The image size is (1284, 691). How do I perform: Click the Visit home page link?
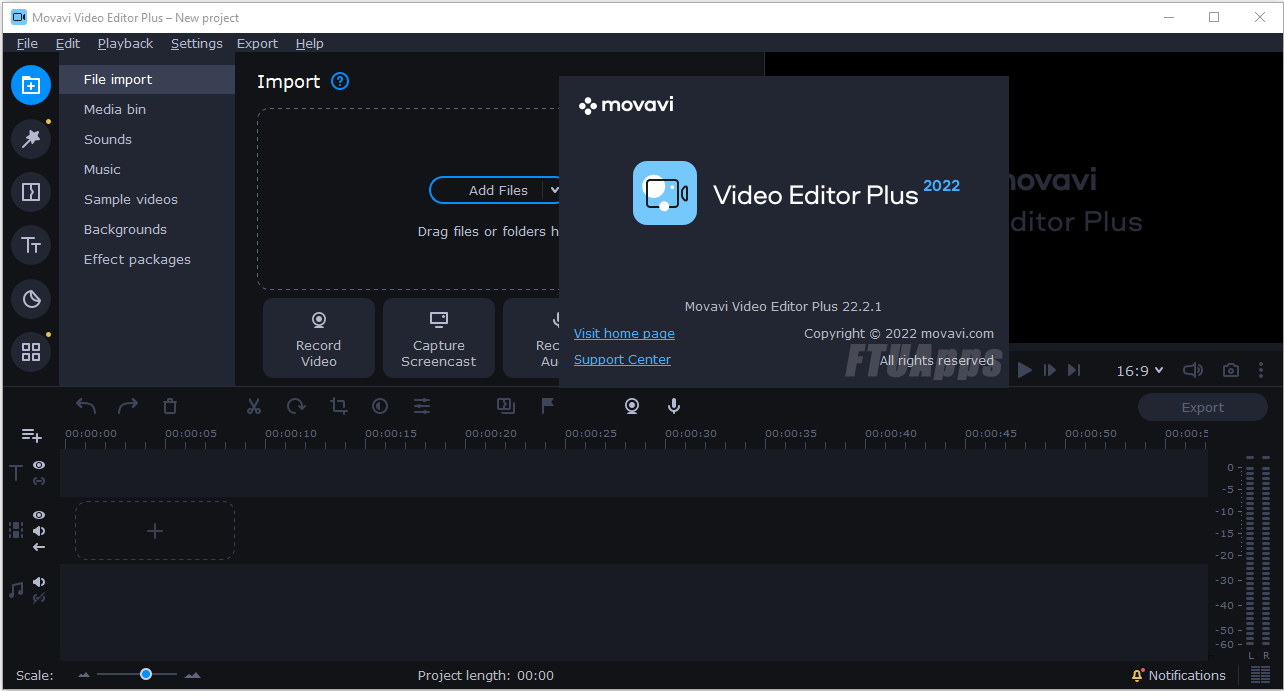click(x=624, y=334)
